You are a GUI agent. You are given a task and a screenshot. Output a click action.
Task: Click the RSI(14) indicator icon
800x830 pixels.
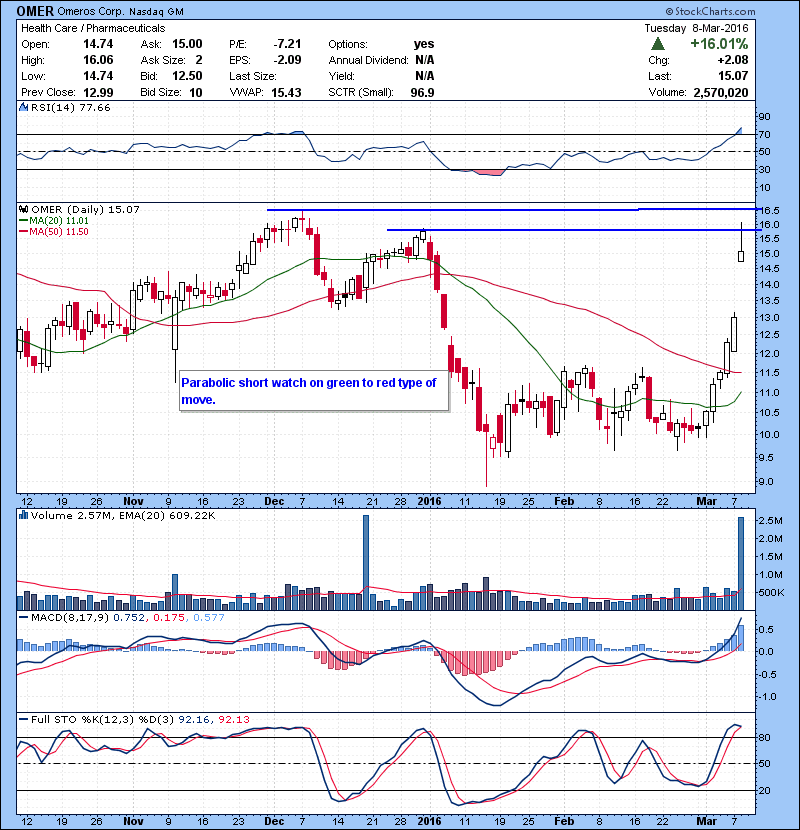coord(23,107)
